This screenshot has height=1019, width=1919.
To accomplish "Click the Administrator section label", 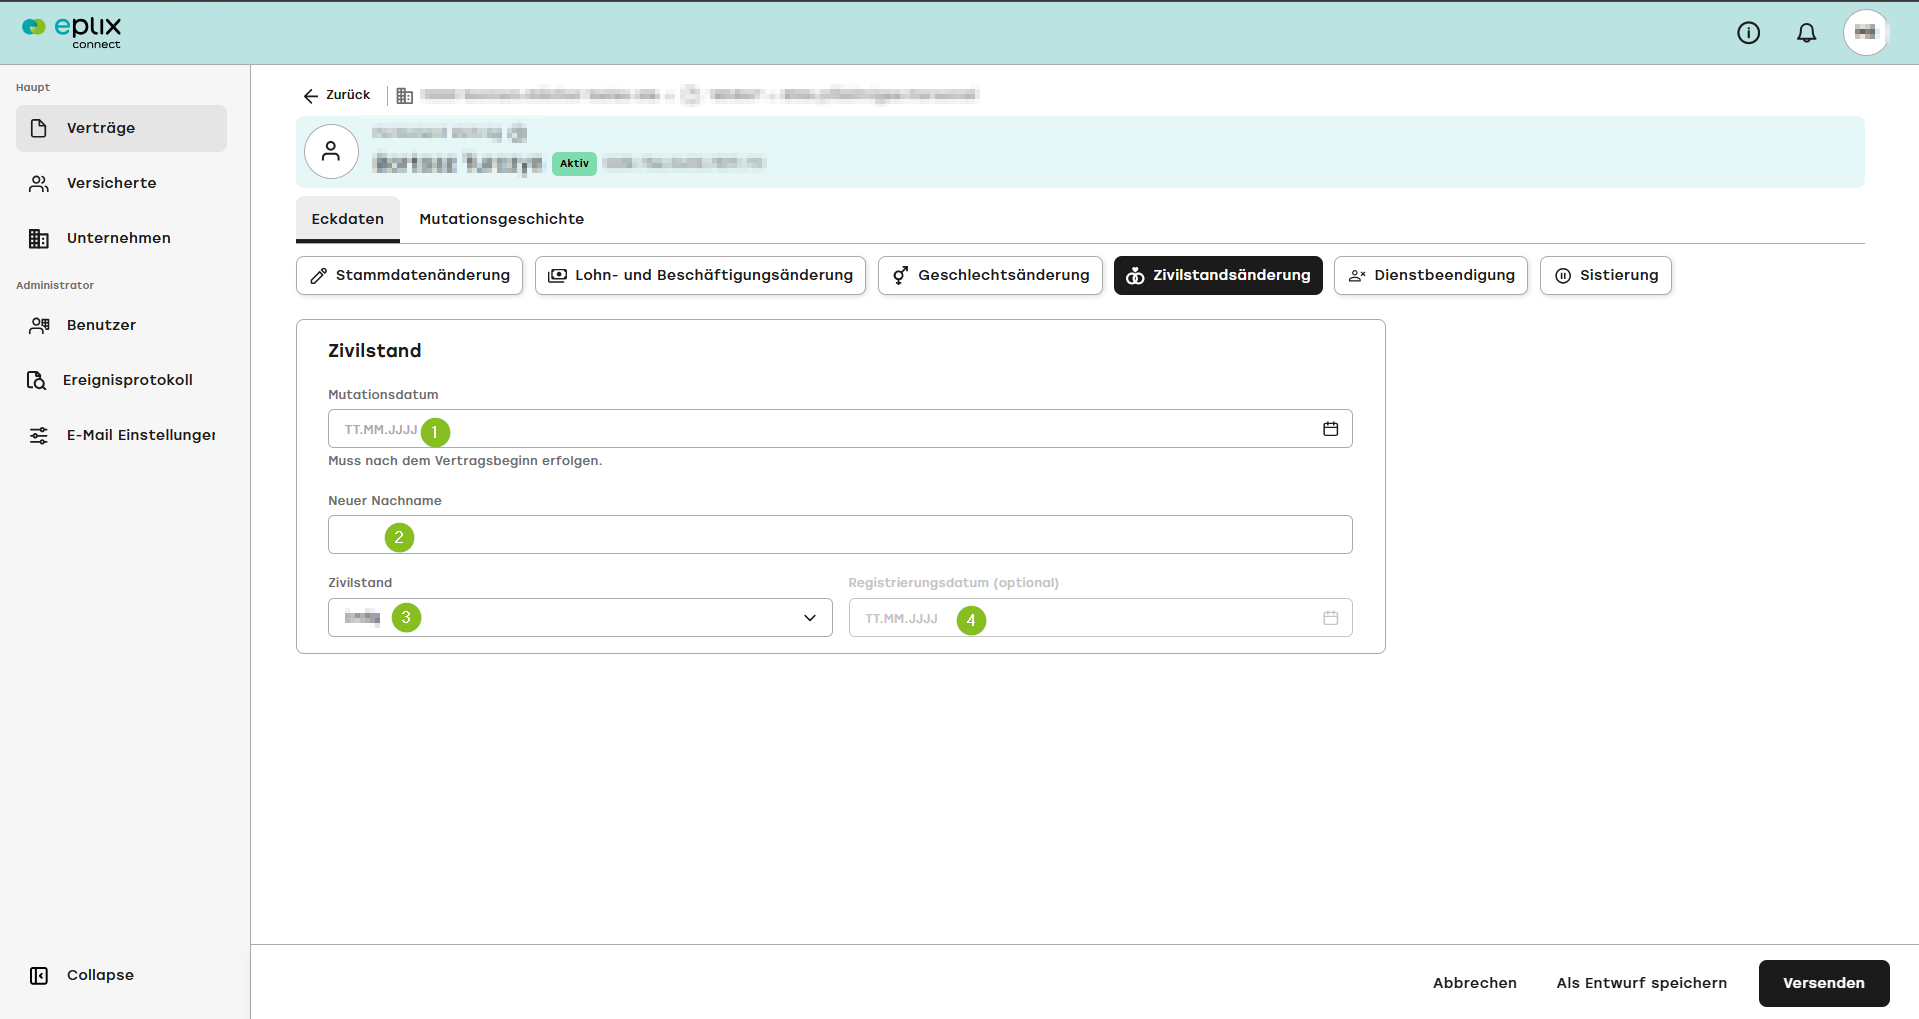I will click(55, 285).
